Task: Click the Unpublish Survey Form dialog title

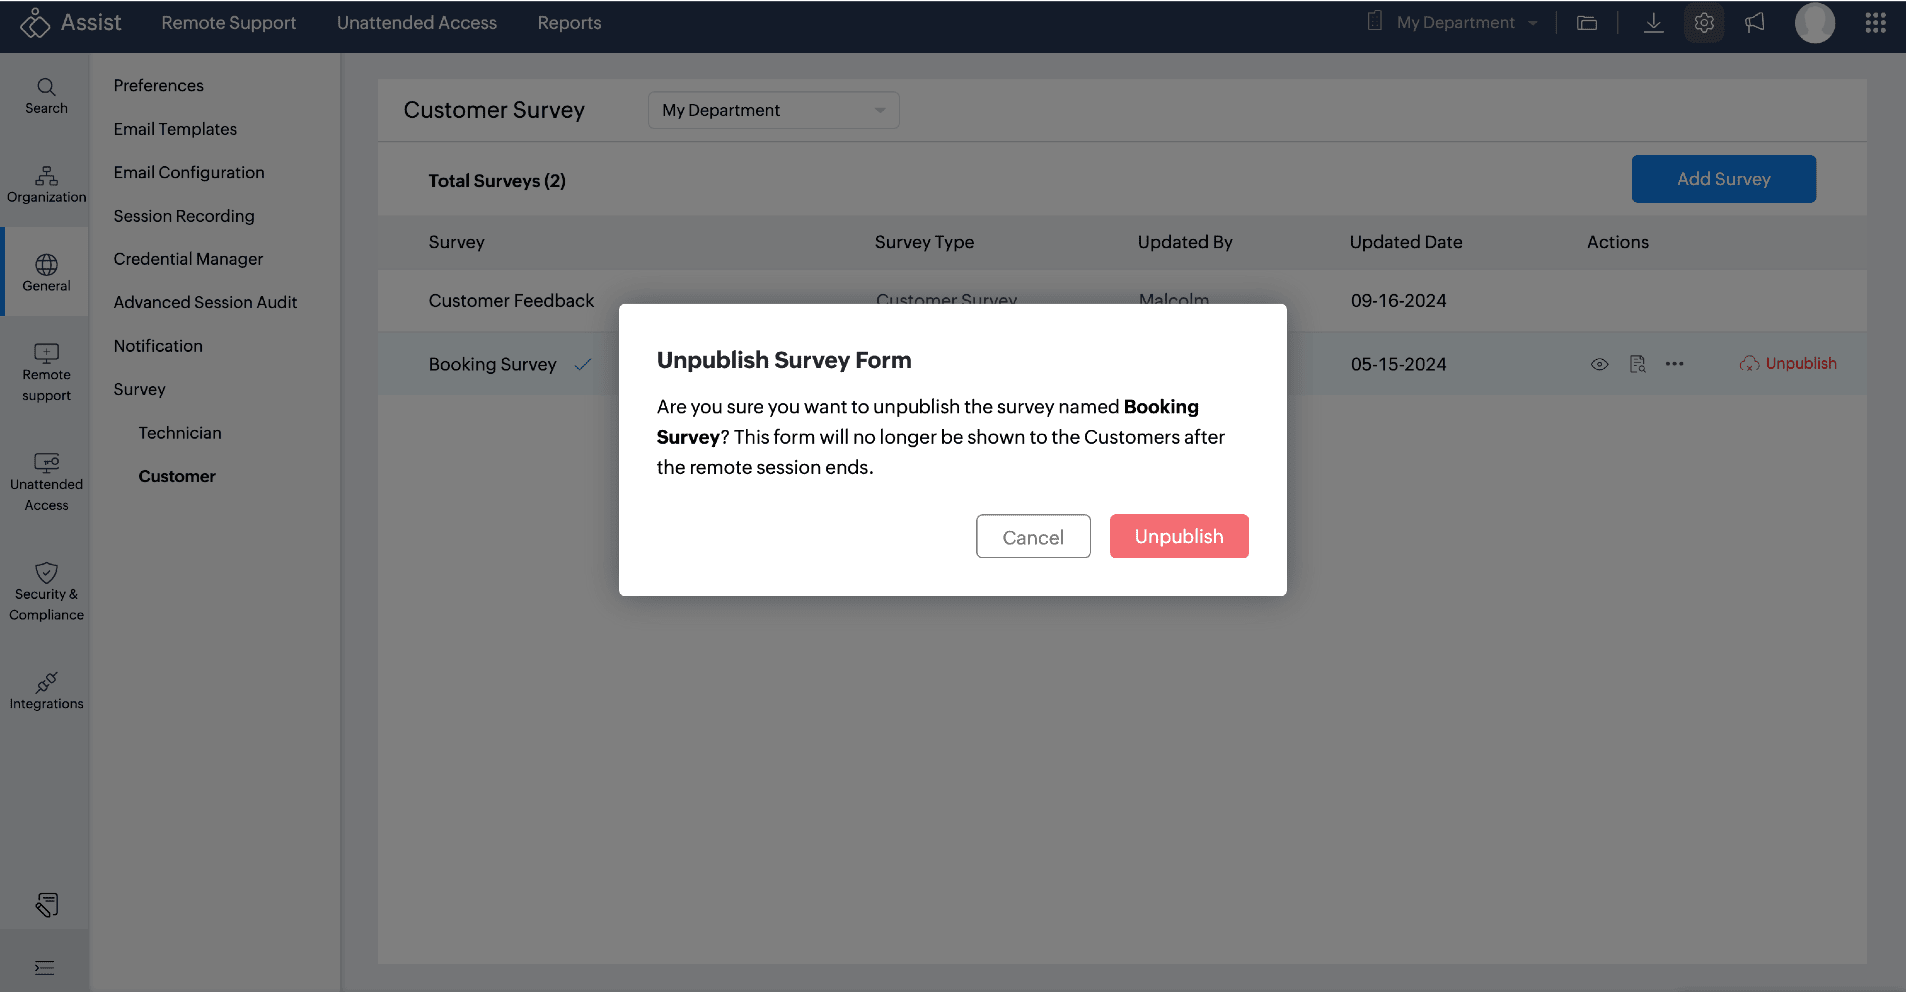Action: pyautogui.click(x=784, y=360)
